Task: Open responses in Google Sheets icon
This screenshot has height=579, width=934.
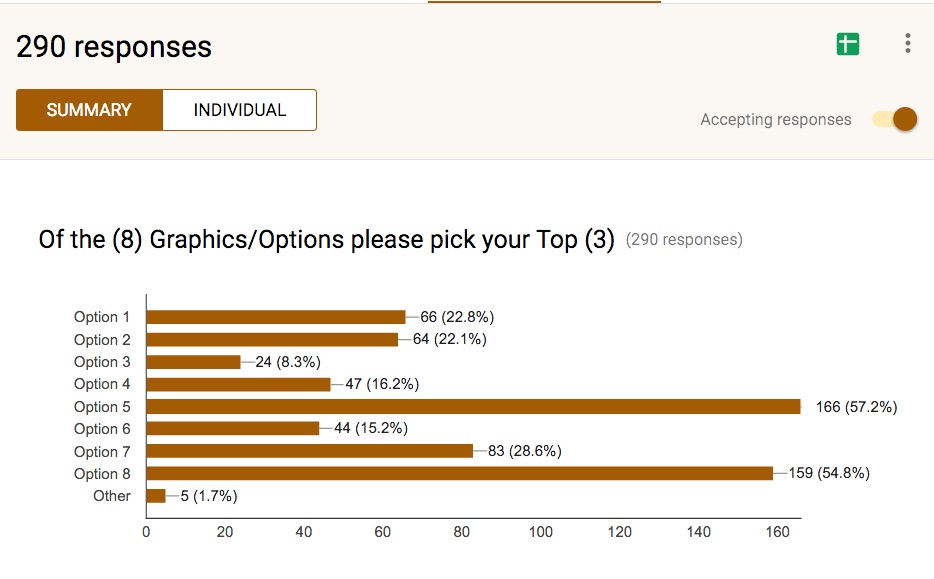Action: (848, 43)
